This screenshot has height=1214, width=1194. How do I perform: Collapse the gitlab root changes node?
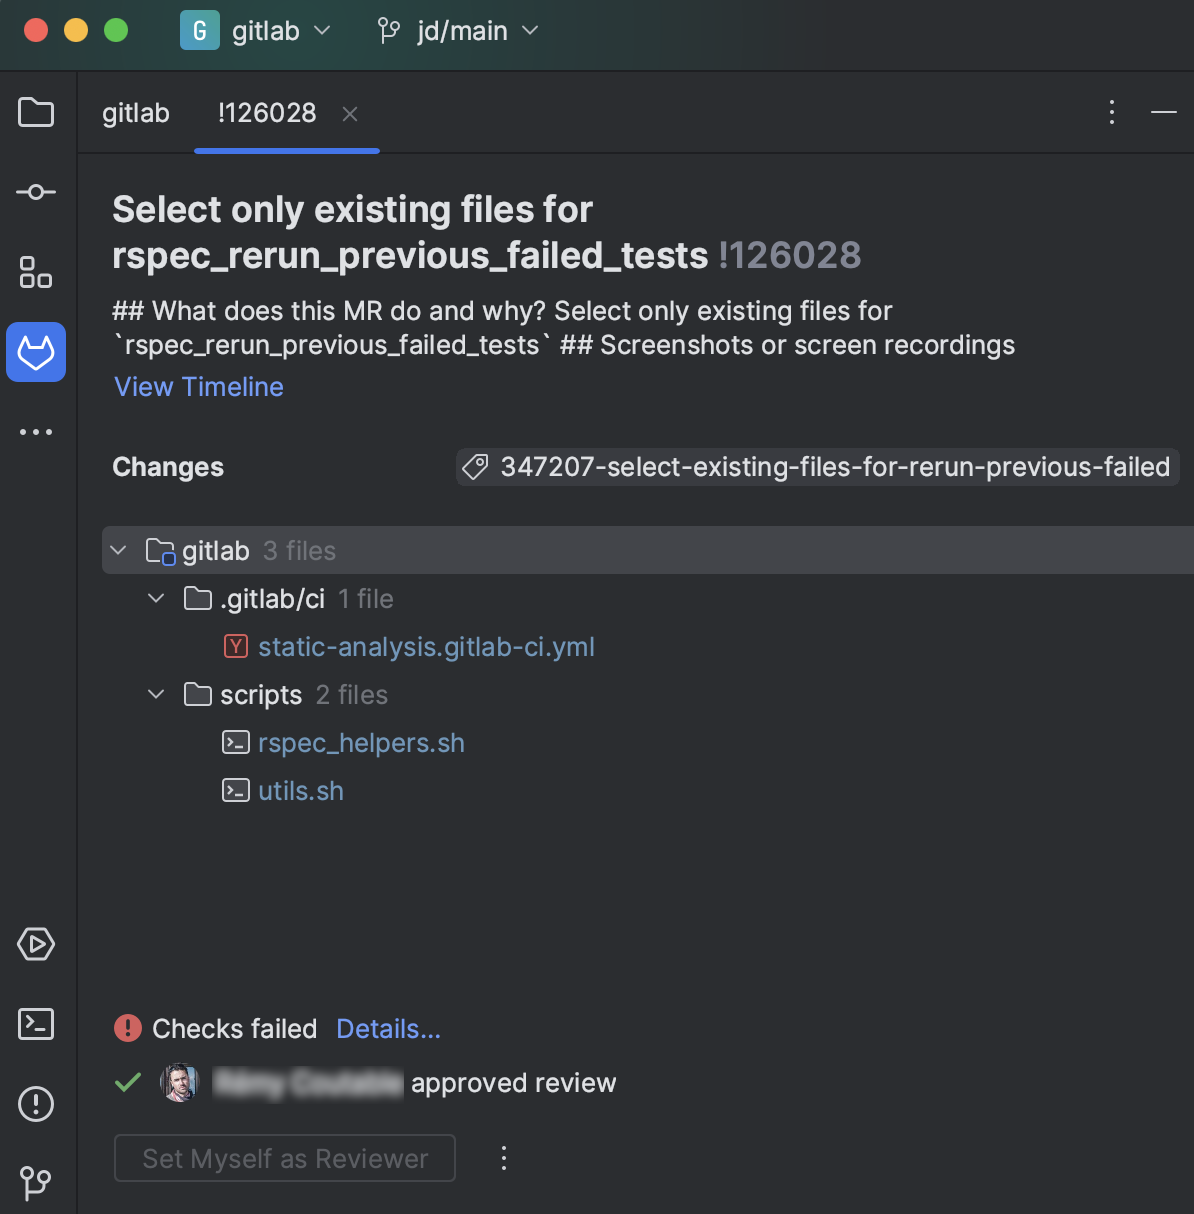119,551
